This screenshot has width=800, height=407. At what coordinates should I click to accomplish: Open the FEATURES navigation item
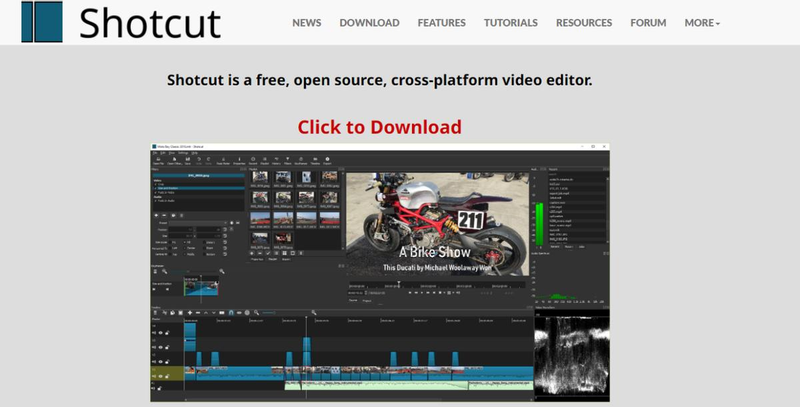[440, 22]
